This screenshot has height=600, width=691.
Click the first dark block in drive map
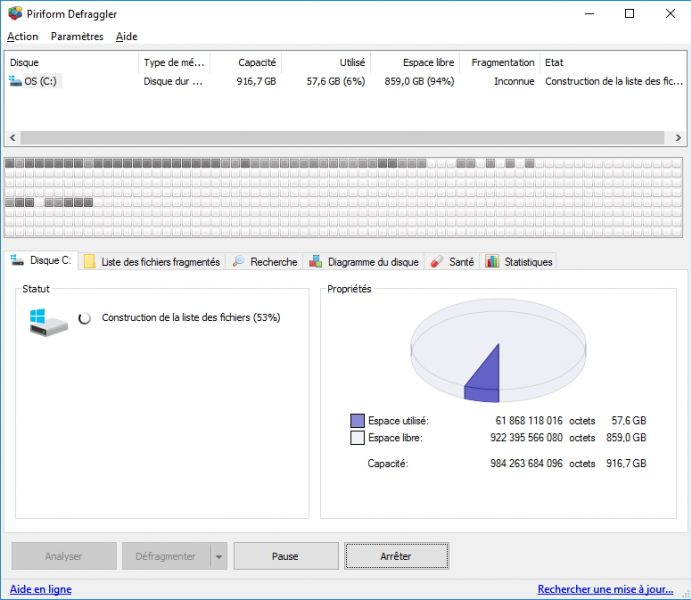point(10,163)
